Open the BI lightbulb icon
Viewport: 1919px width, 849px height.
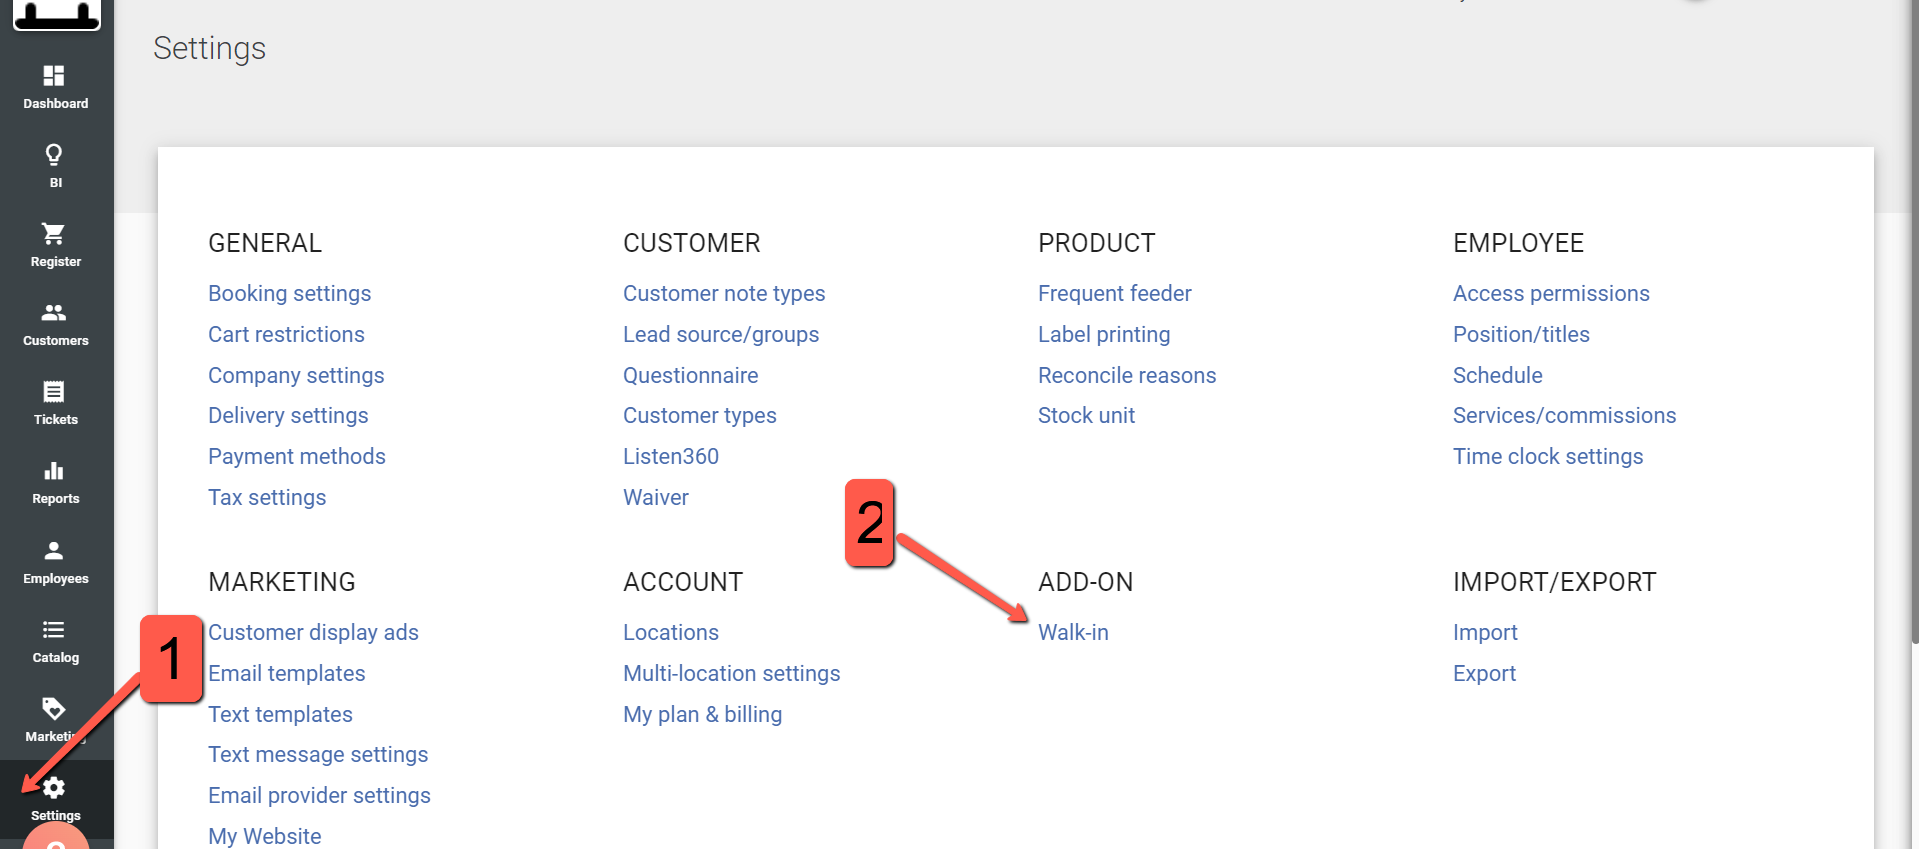pyautogui.click(x=54, y=155)
